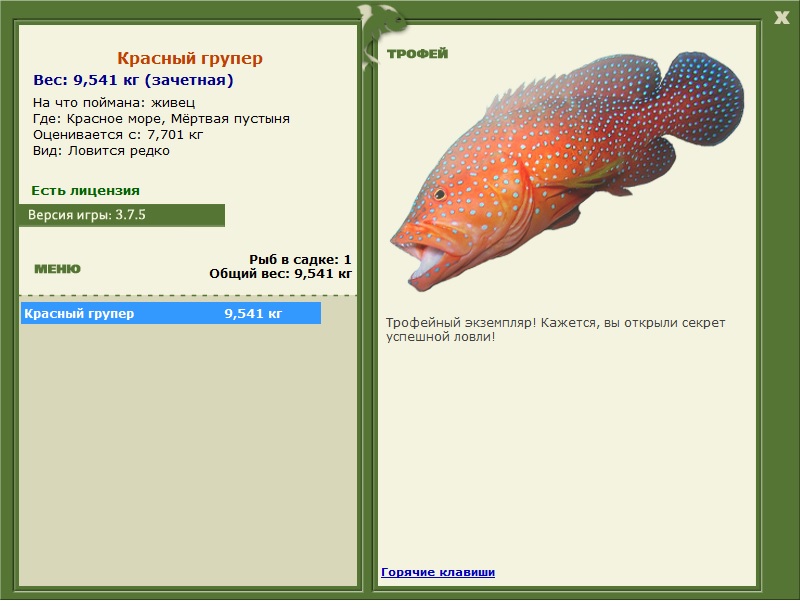Click the Рыб в садке: 1 counter
Screen dimensions: 800x614
(x=300, y=260)
